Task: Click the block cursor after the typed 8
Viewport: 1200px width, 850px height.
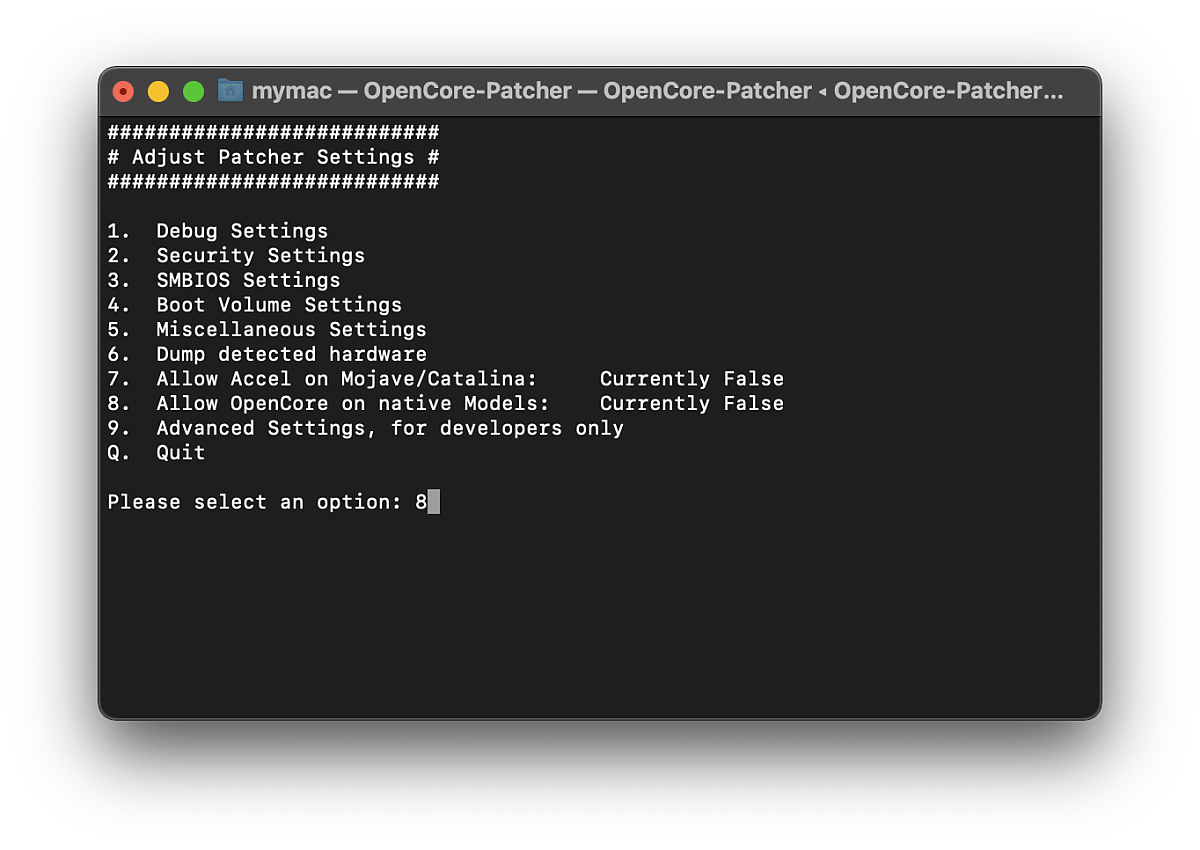Action: click(x=434, y=502)
